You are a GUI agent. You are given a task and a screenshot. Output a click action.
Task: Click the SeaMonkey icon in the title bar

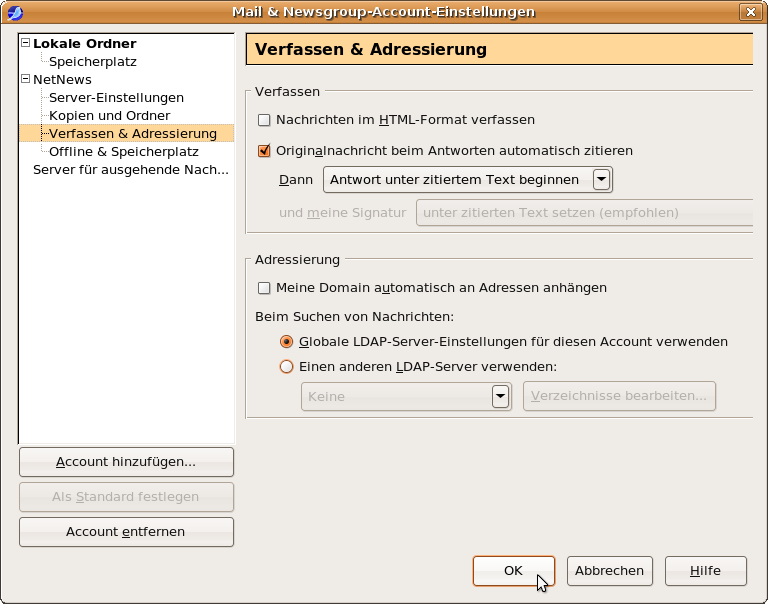(x=15, y=12)
